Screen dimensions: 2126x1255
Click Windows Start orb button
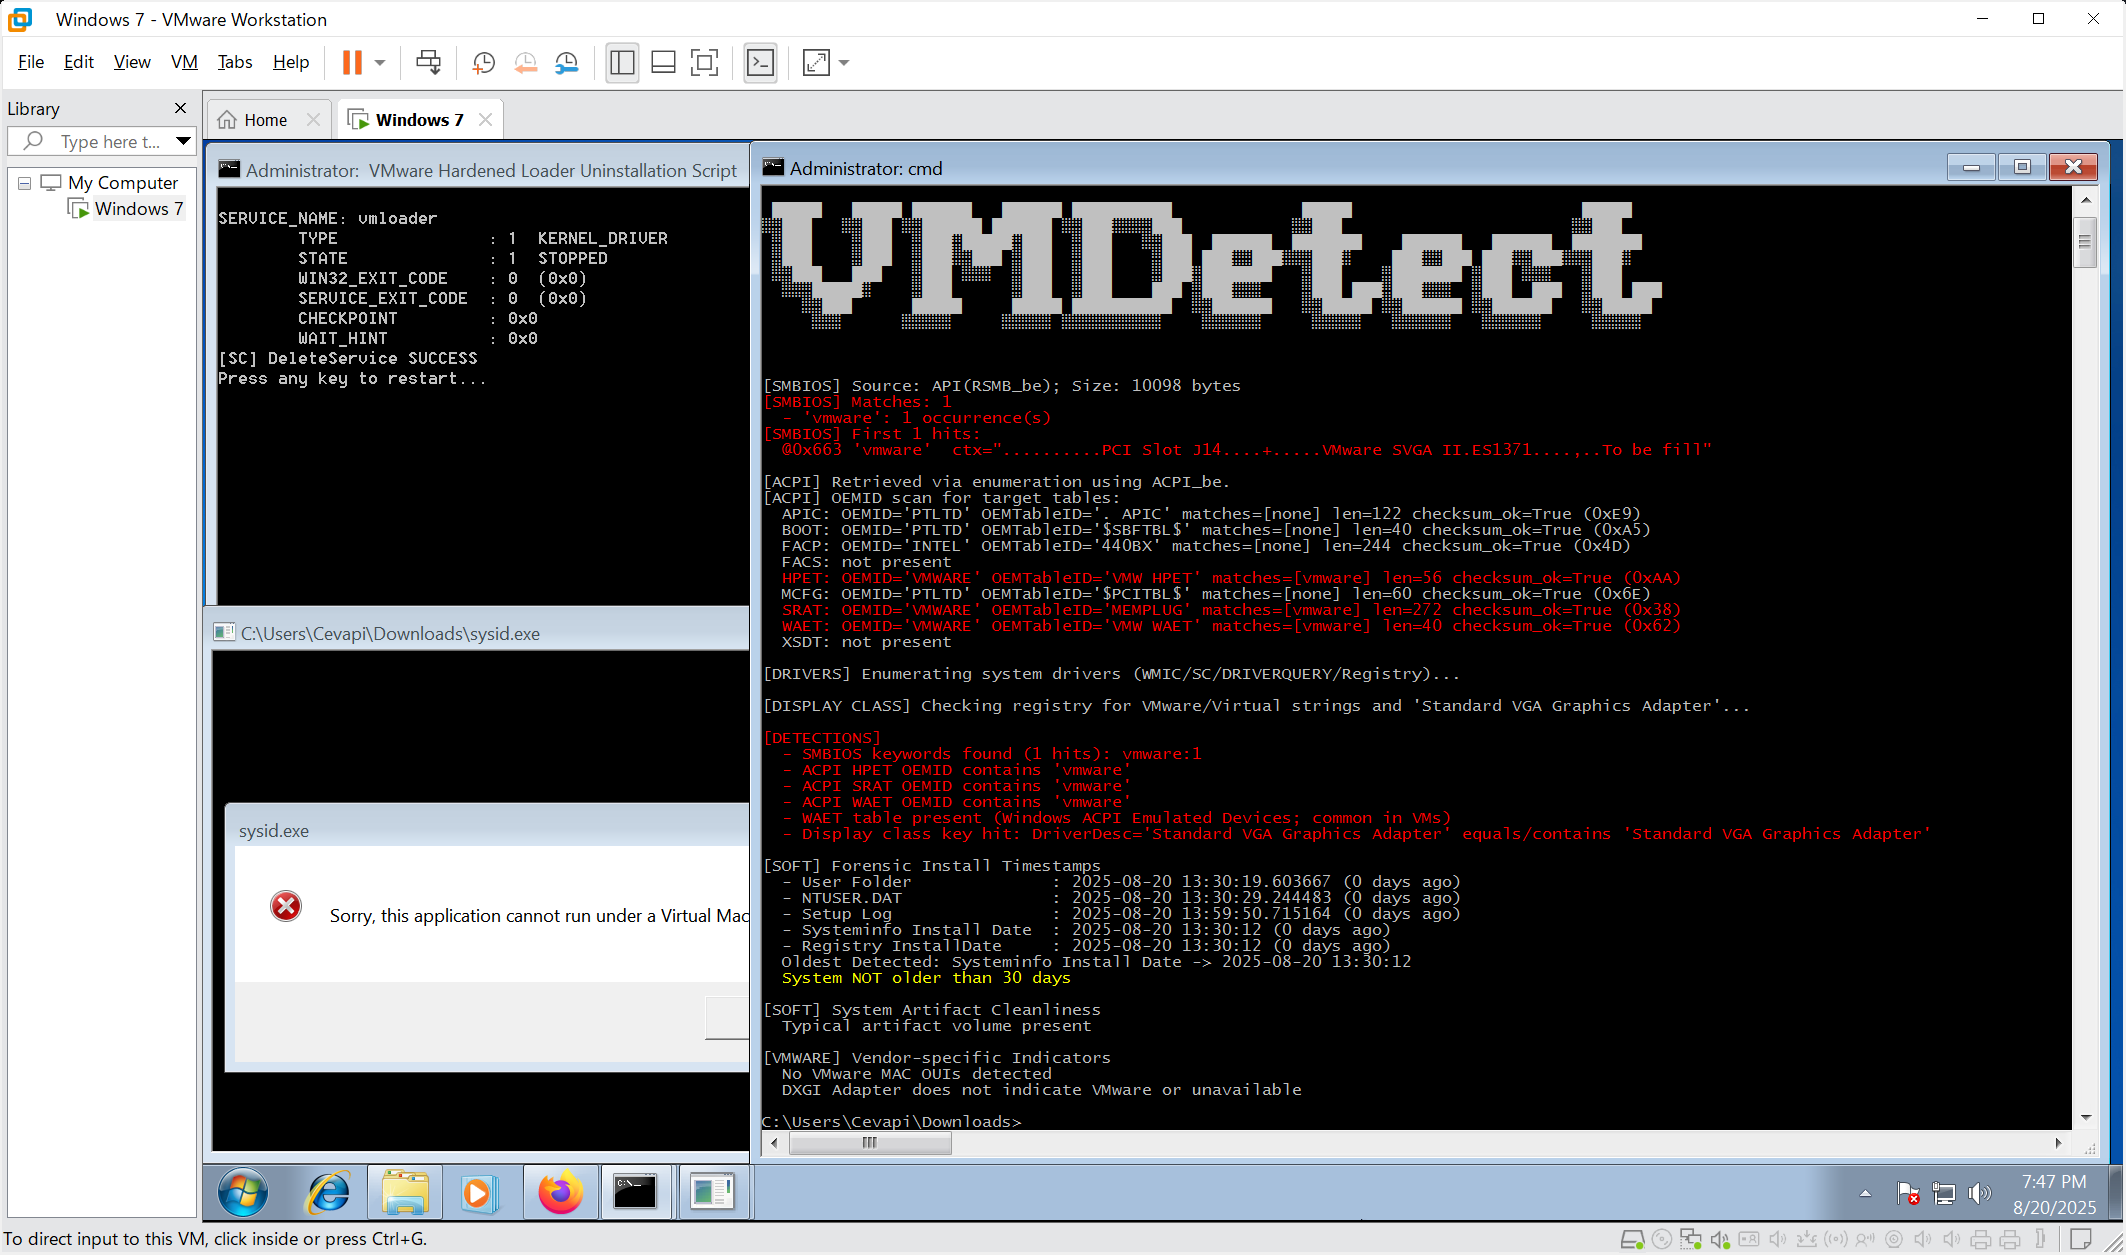pyautogui.click(x=243, y=1192)
